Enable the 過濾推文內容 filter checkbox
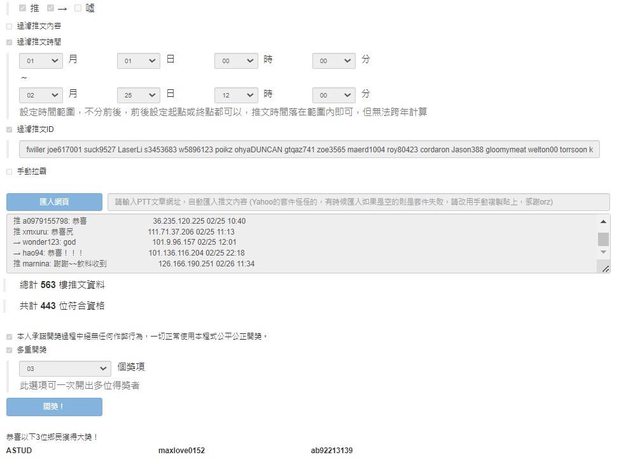 (10, 26)
